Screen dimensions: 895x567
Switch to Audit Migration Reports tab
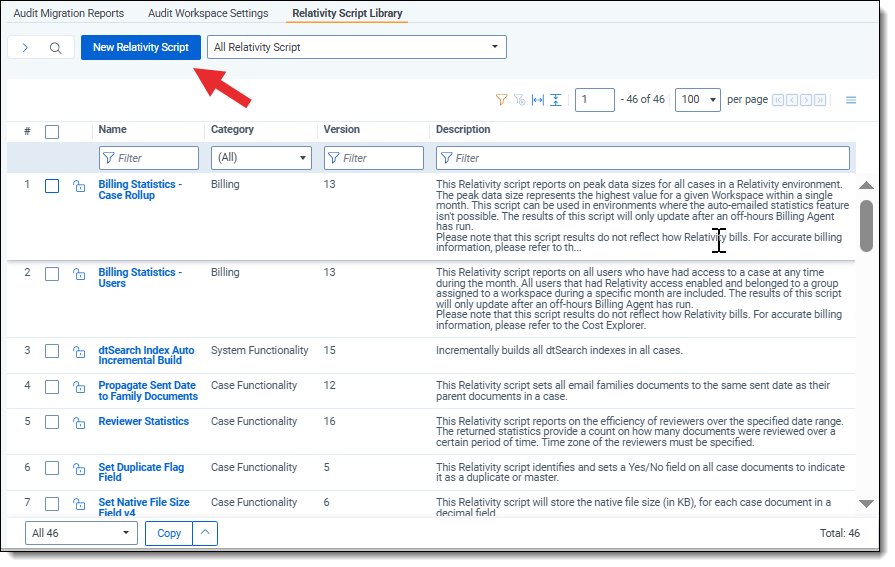click(x=69, y=13)
